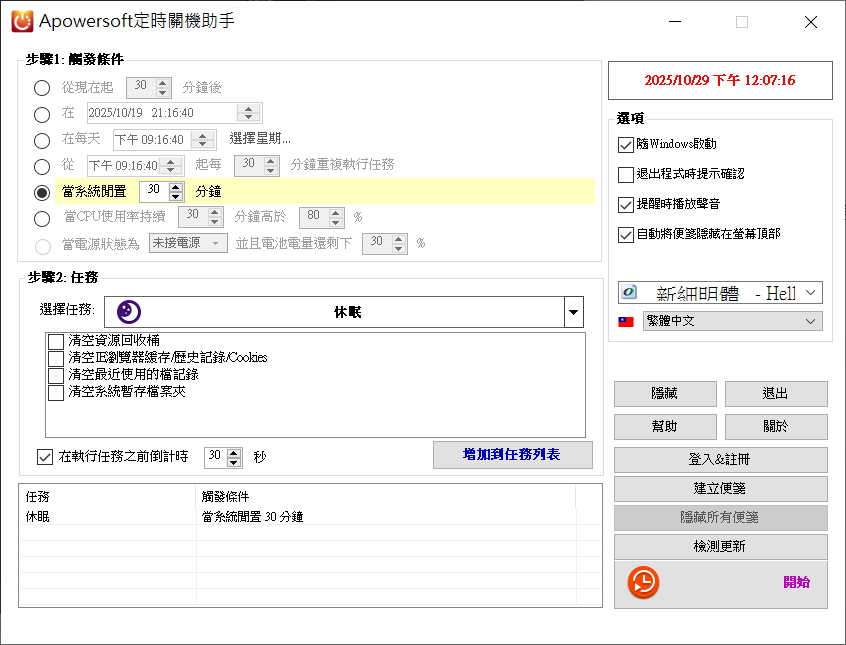Click the 開始 start button label

(x=796, y=582)
